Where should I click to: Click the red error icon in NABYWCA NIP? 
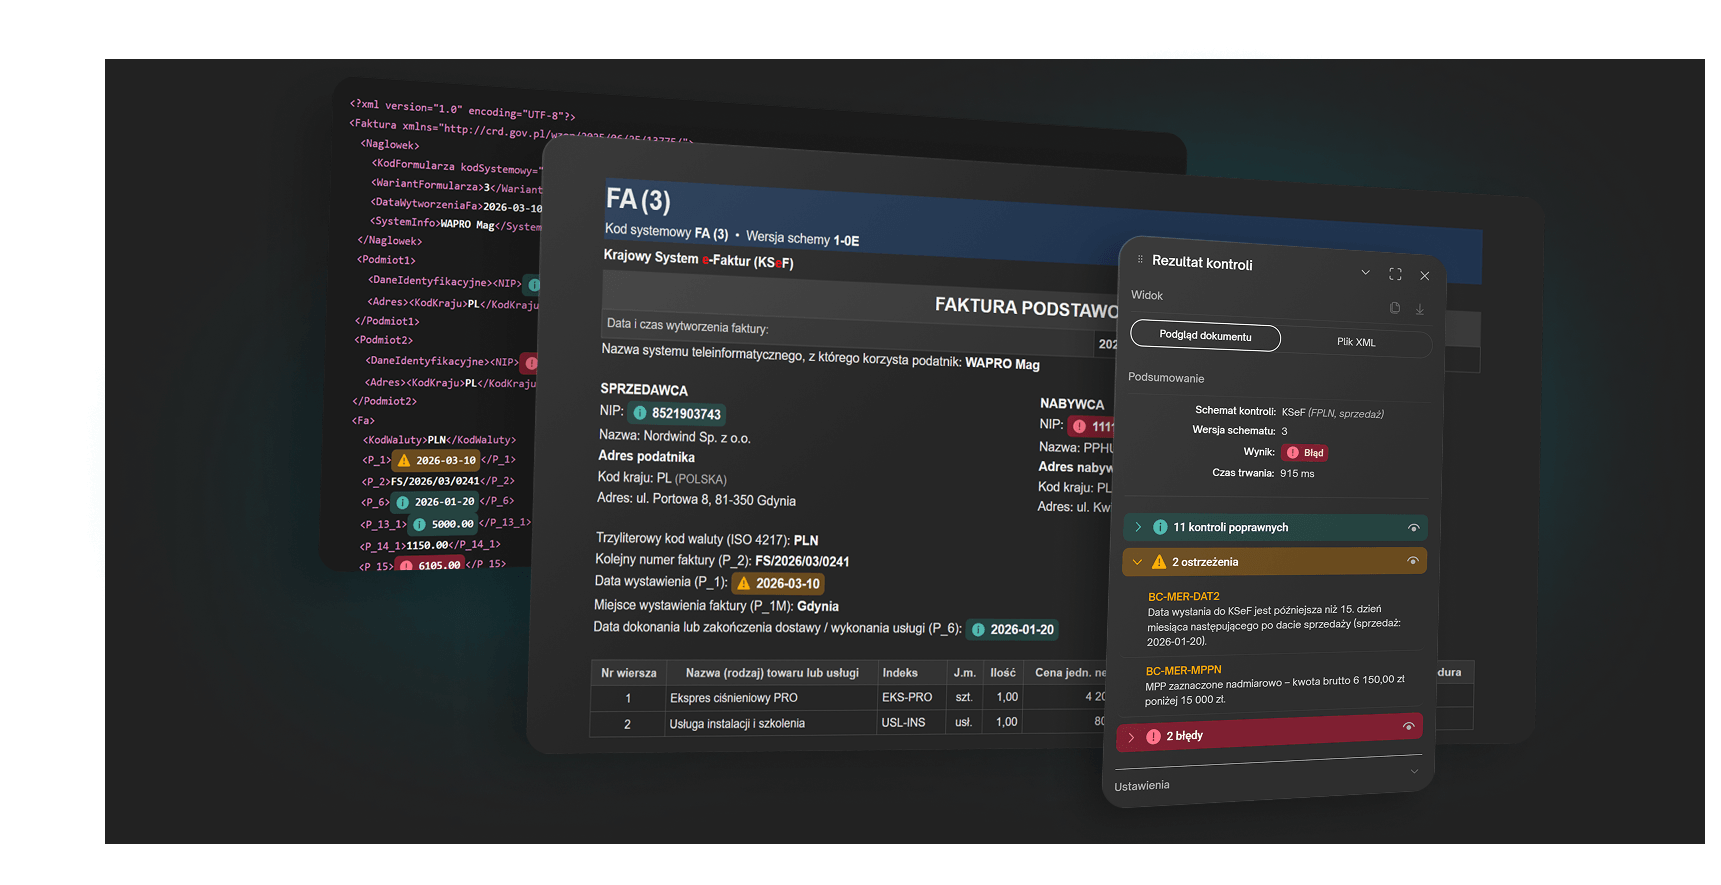(x=1079, y=426)
